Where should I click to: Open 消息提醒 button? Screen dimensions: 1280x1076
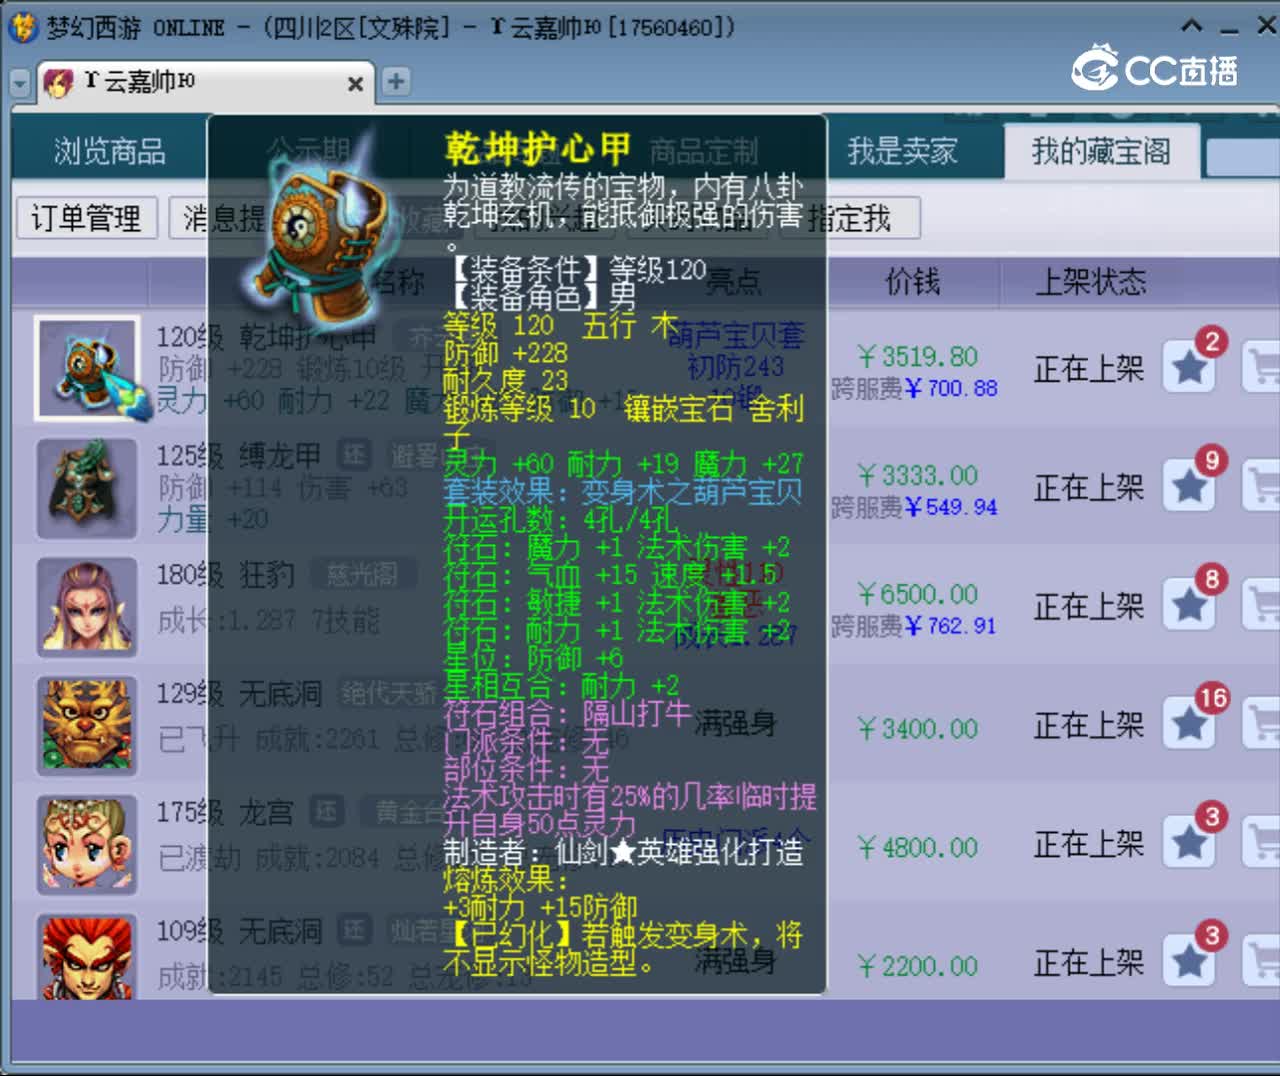(x=224, y=218)
